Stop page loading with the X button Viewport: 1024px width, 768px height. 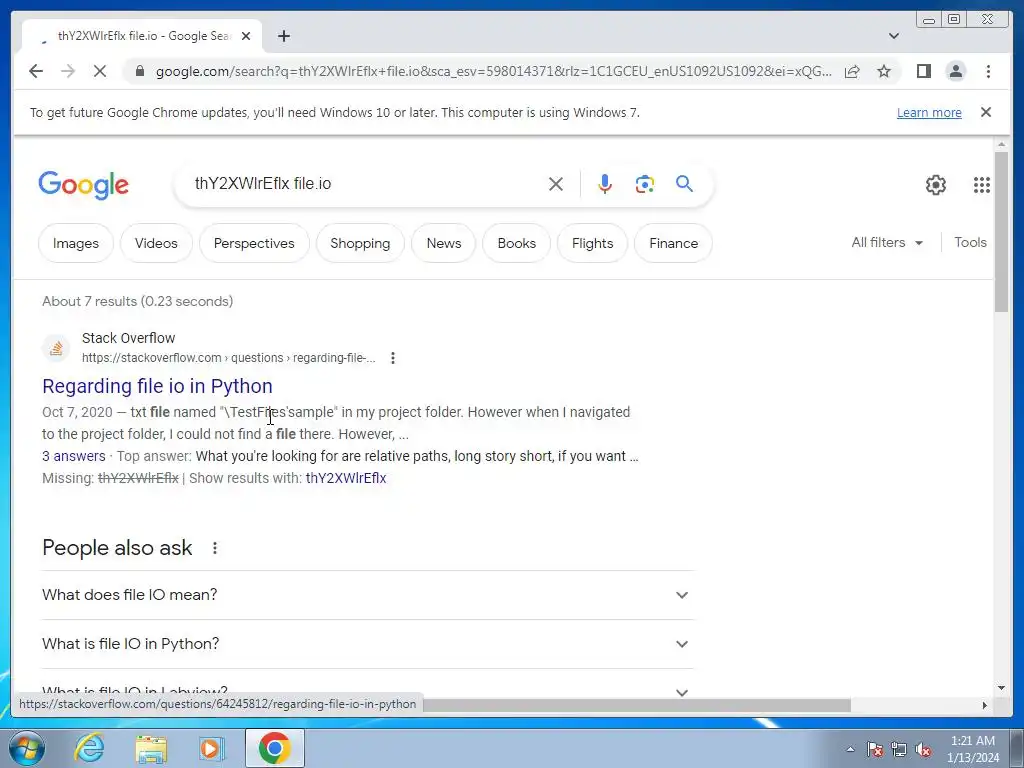(100, 71)
